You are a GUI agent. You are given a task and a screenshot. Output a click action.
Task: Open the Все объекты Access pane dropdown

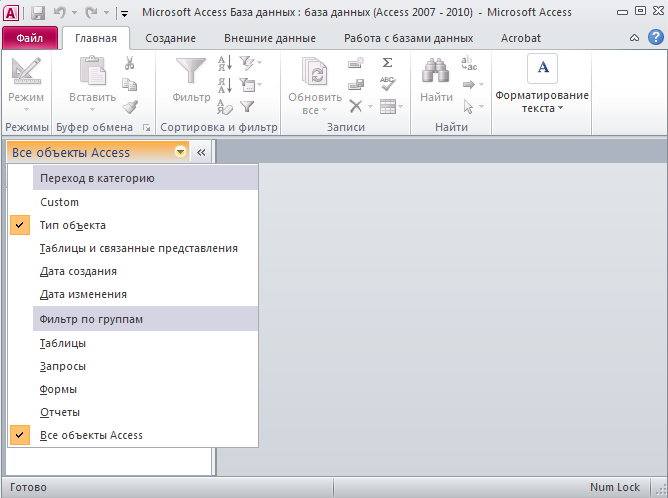(x=181, y=152)
